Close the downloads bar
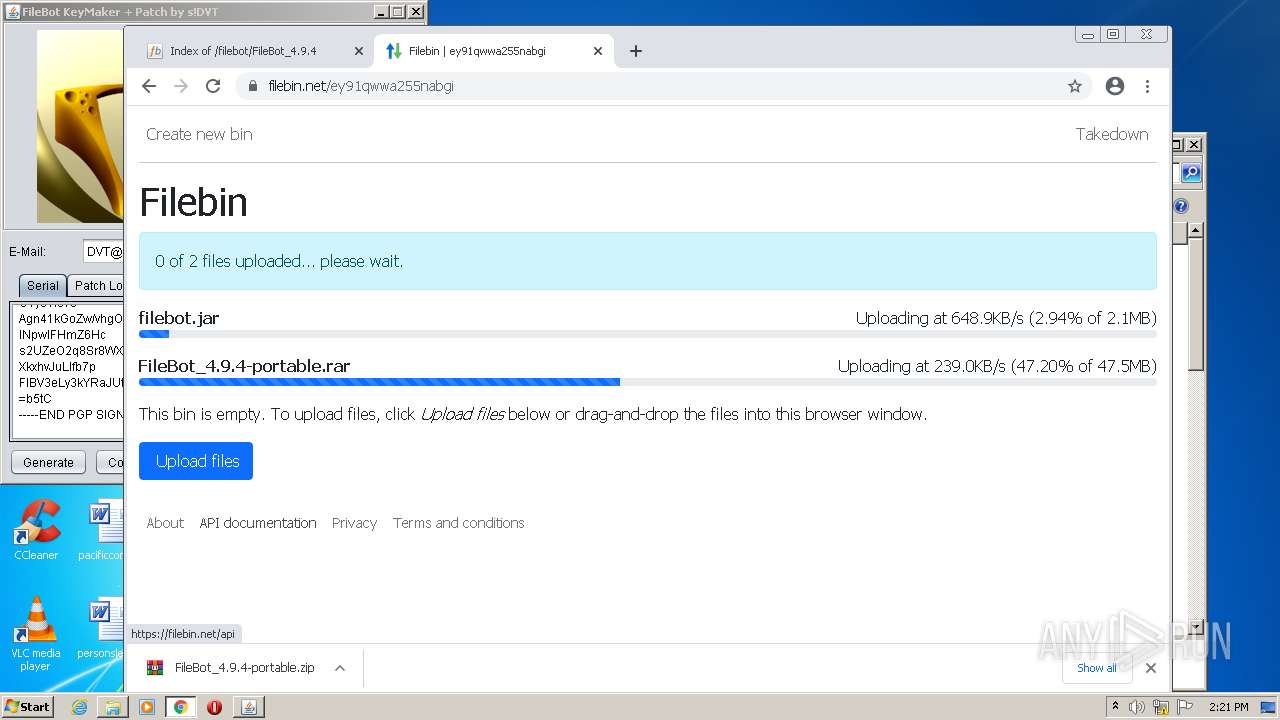 pyautogui.click(x=1151, y=668)
